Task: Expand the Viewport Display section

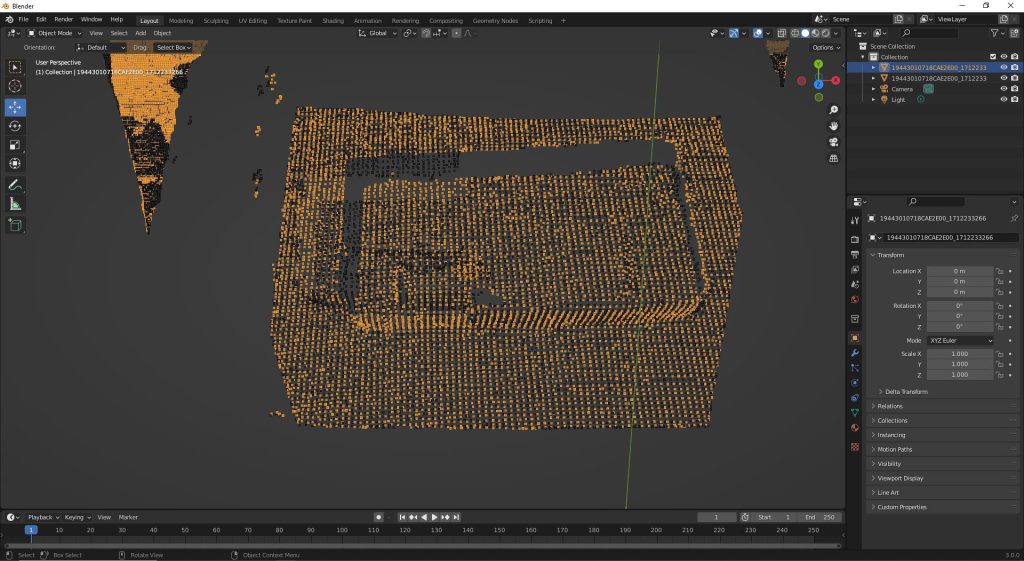Action: (900, 478)
